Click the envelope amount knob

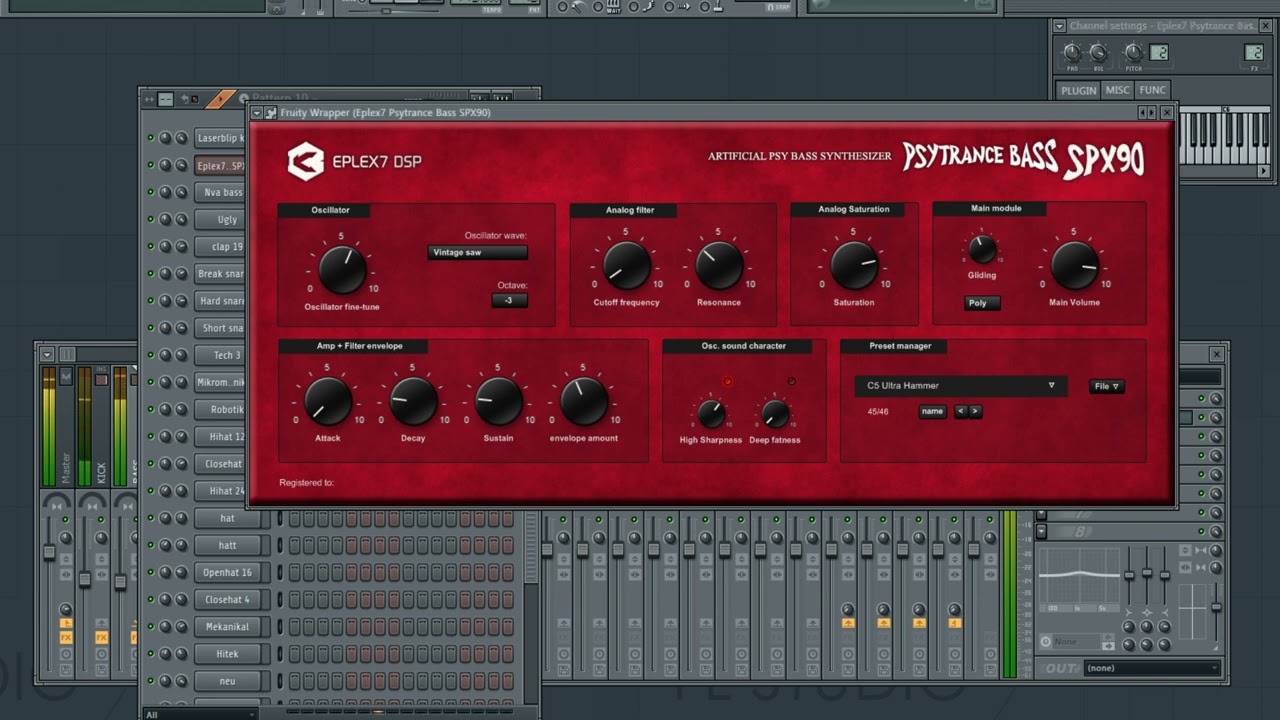pyautogui.click(x=584, y=402)
